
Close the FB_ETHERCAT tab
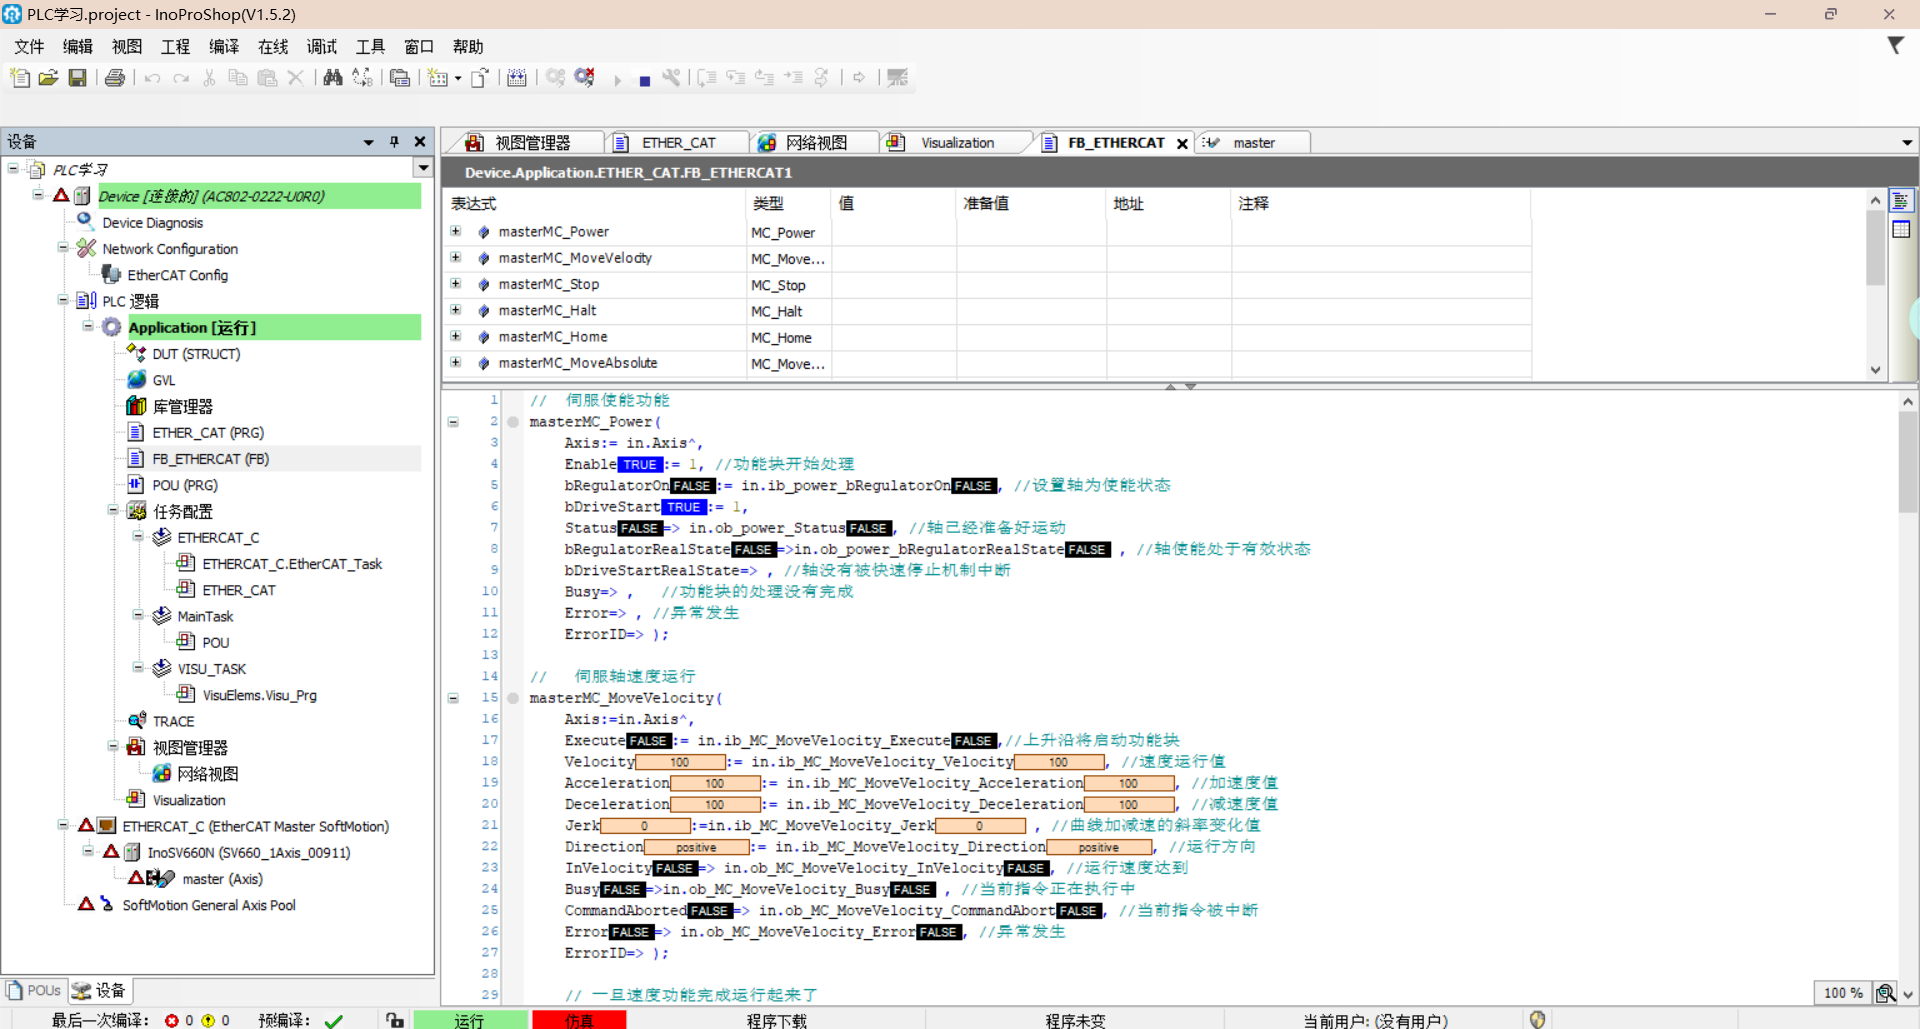coord(1182,144)
